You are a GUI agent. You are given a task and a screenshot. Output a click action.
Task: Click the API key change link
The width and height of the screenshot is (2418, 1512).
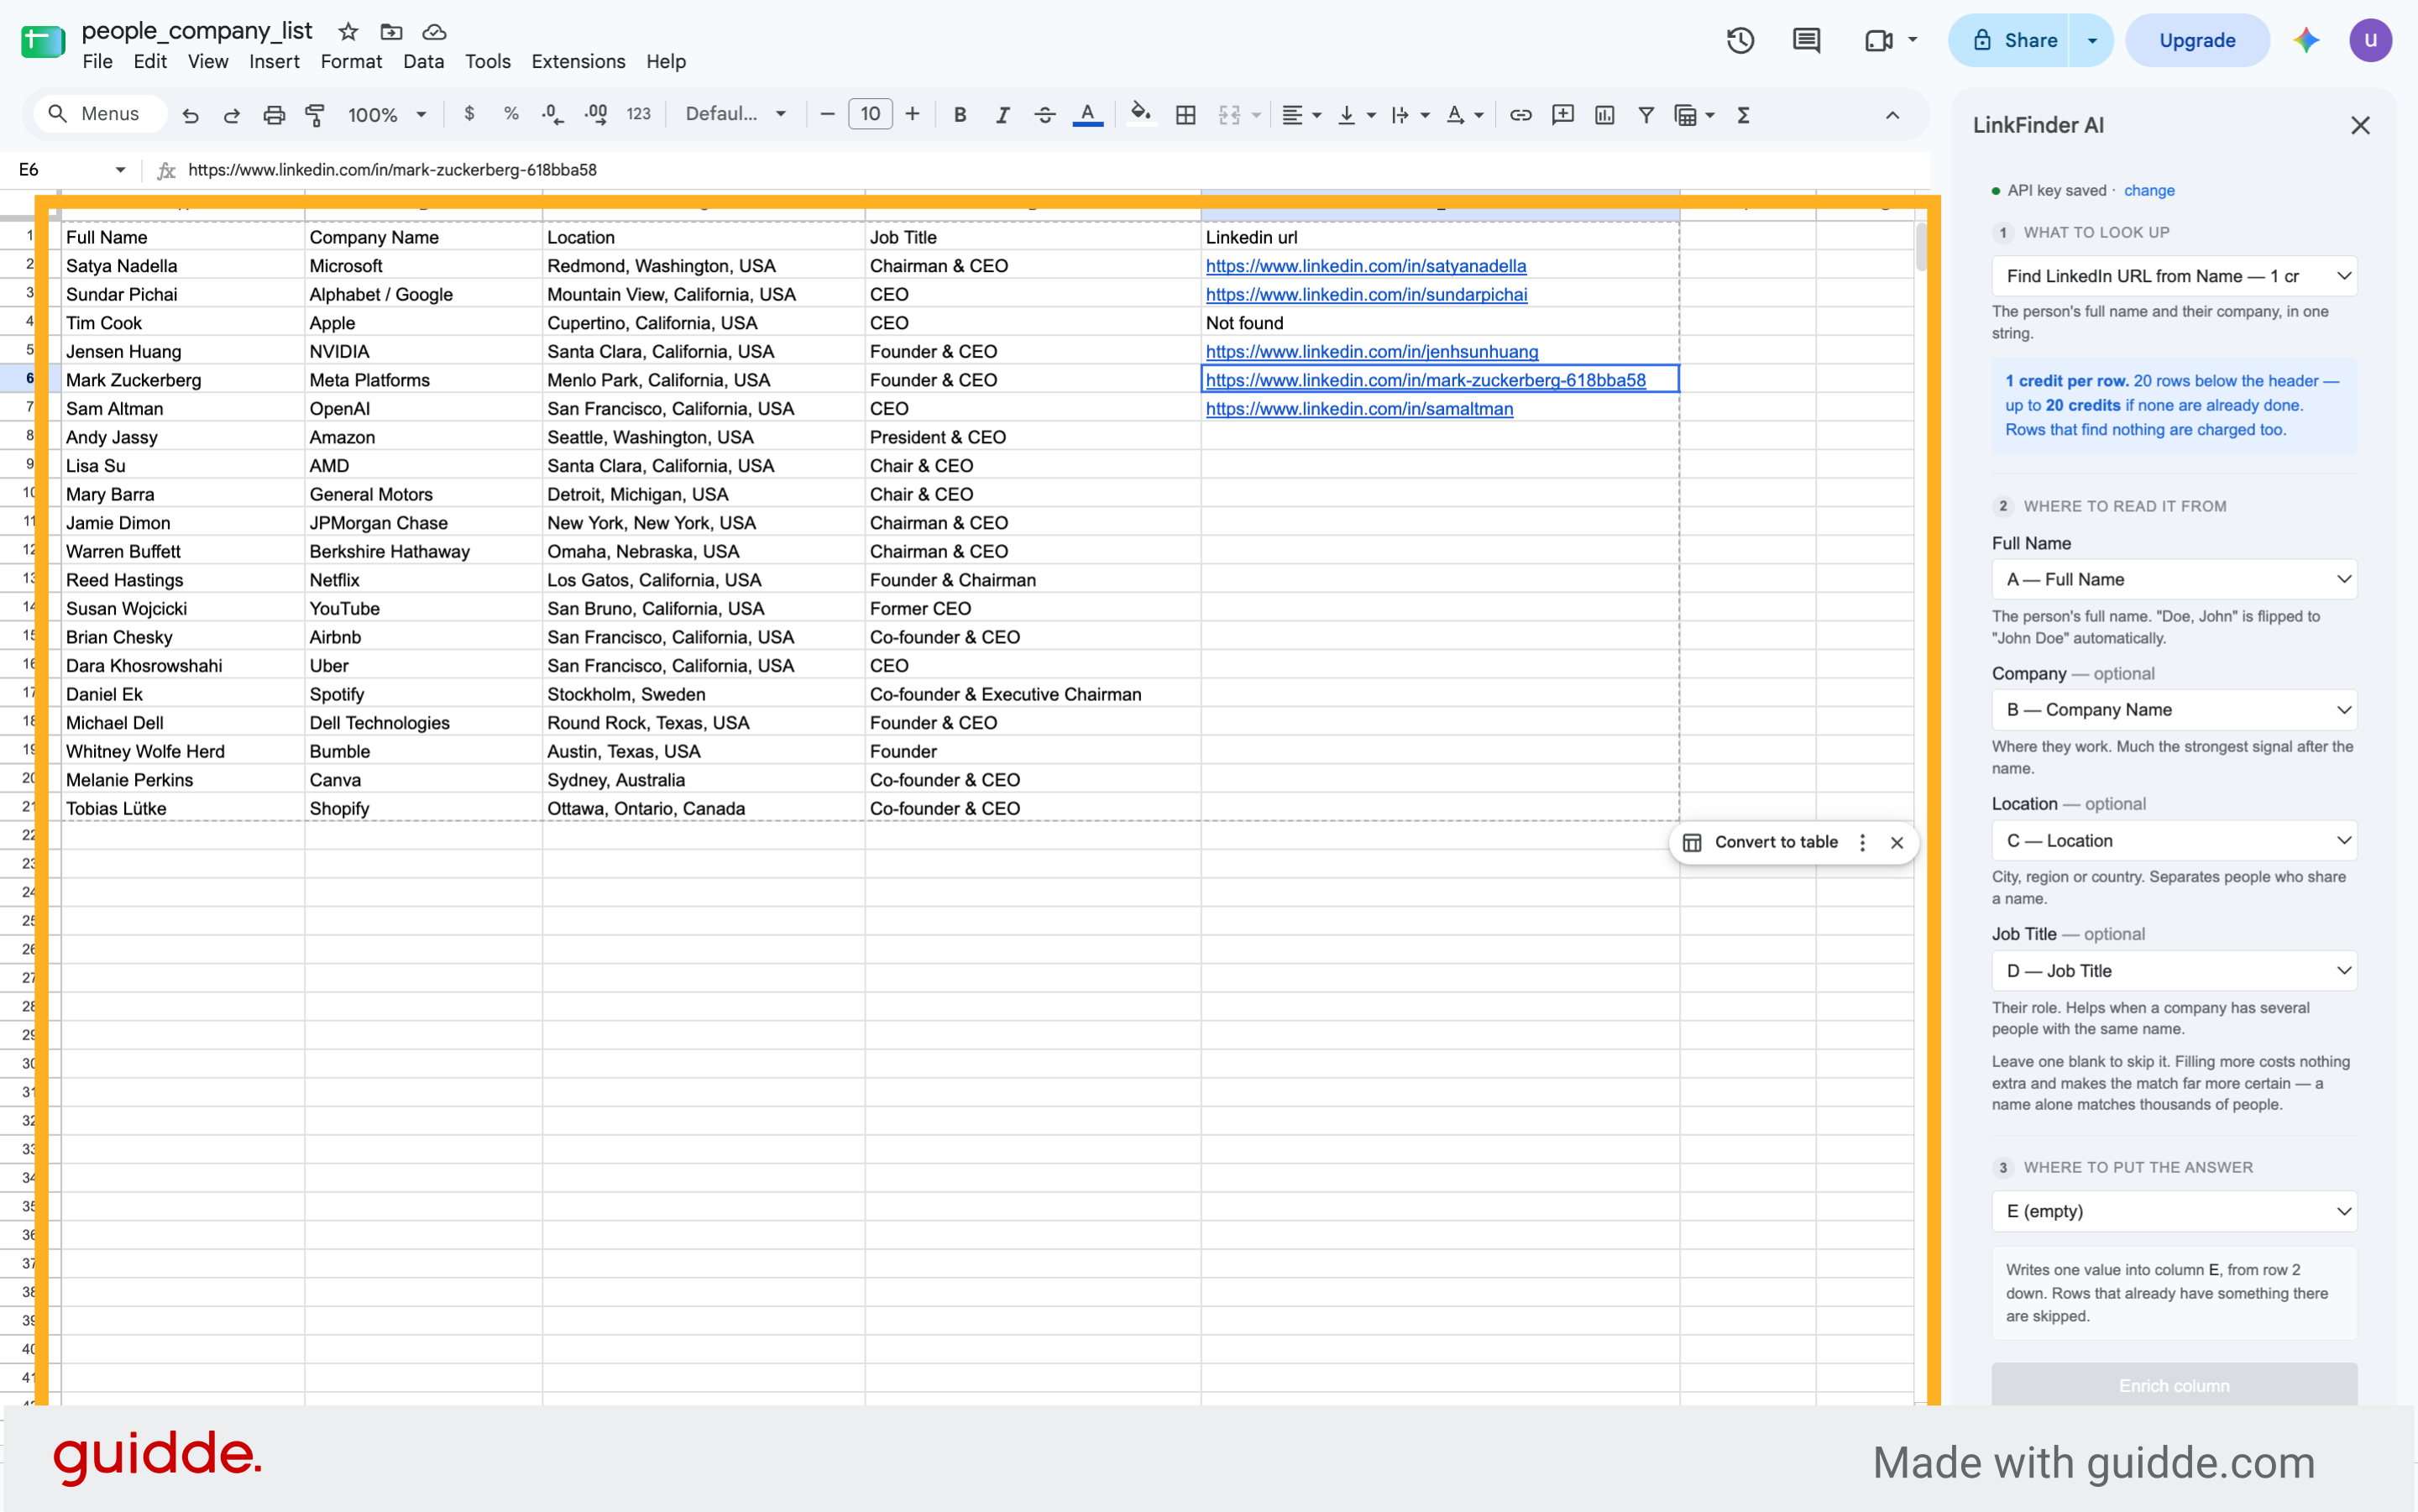click(x=2149, y=190)
